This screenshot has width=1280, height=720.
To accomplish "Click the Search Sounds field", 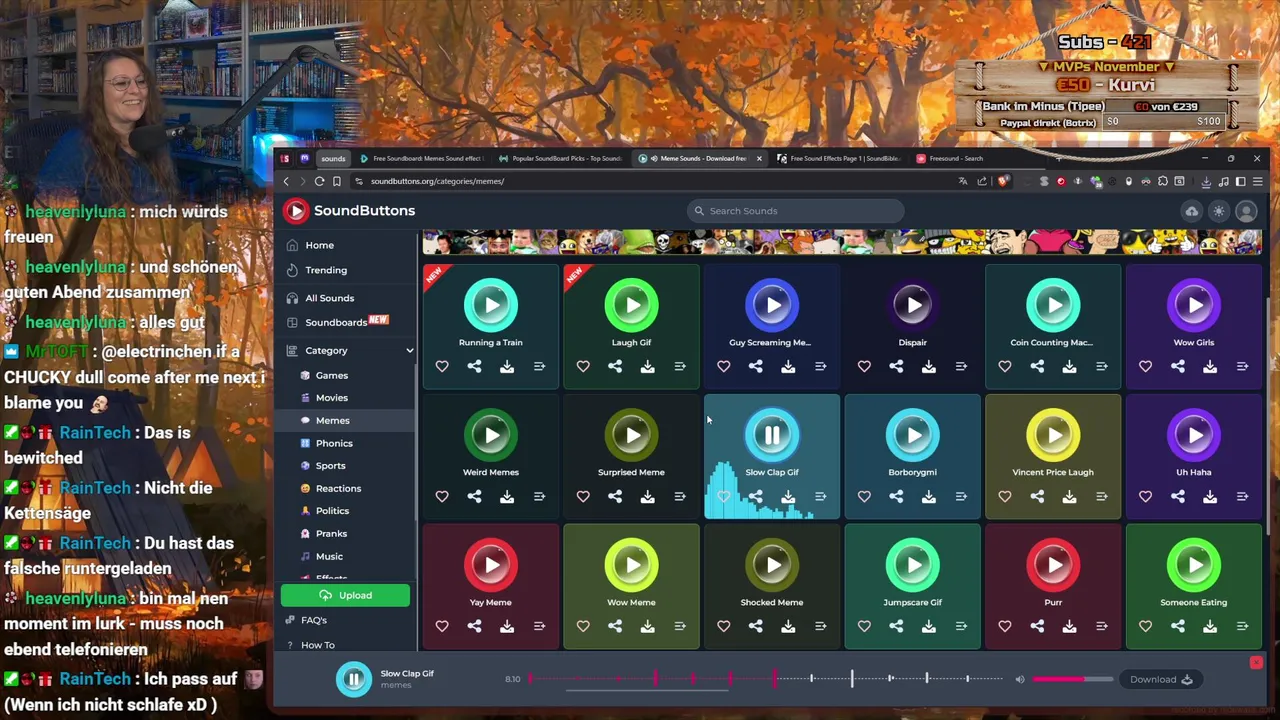I will tap(796, 211).
